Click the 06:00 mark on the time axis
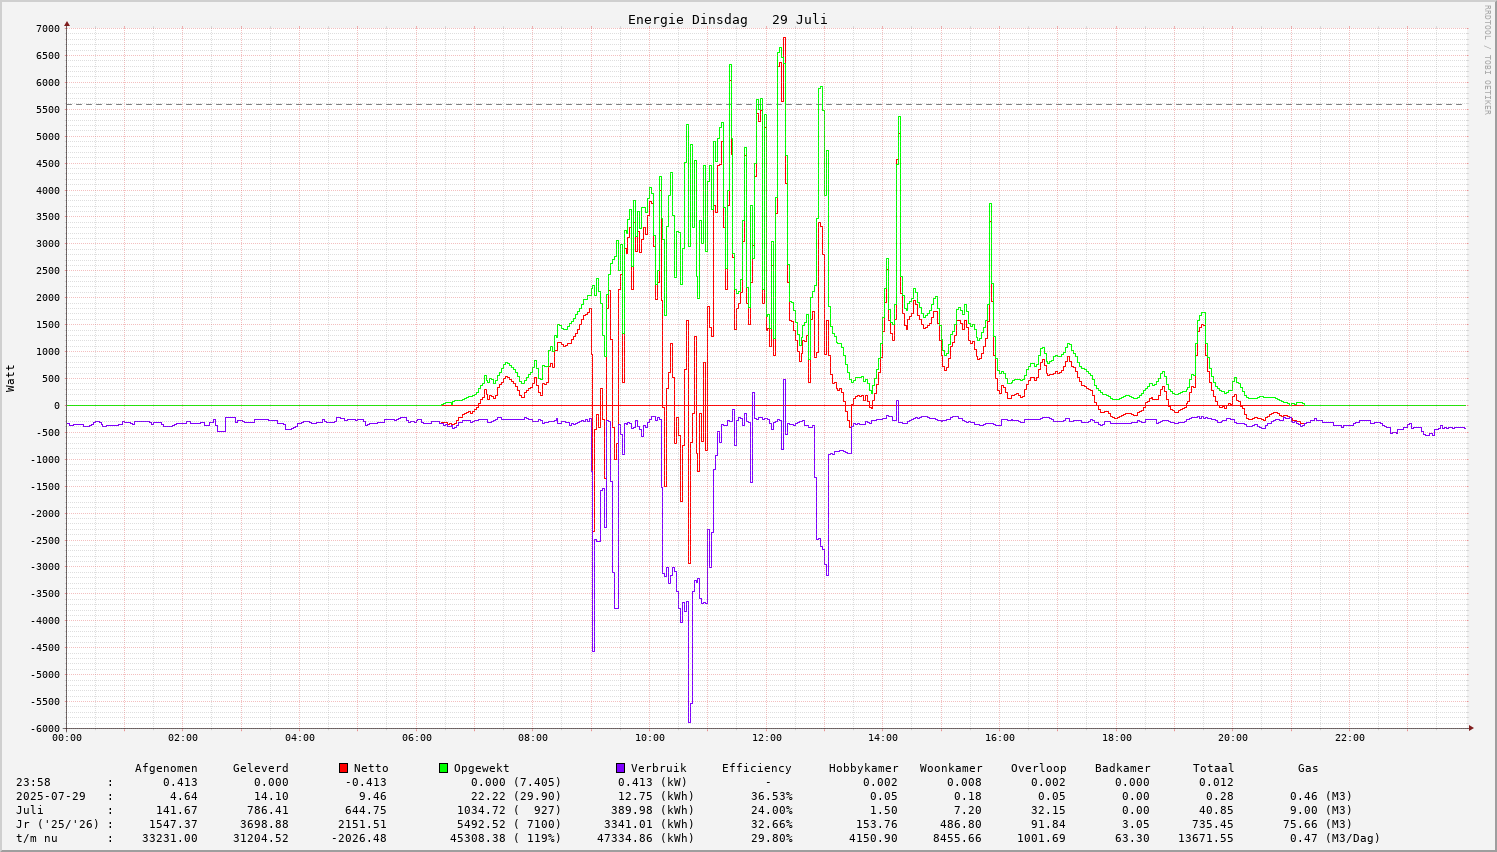The width and height of the screenshot is (1497, 852). (417, 738)
